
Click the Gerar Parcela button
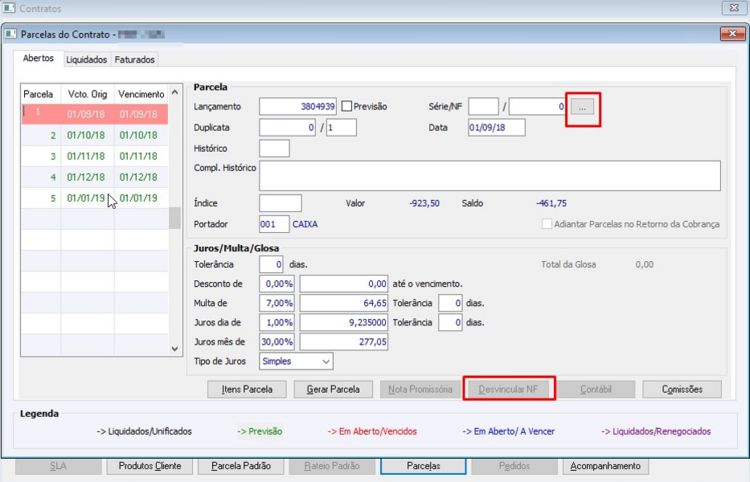pyautogui.click(x=333, y=389)
